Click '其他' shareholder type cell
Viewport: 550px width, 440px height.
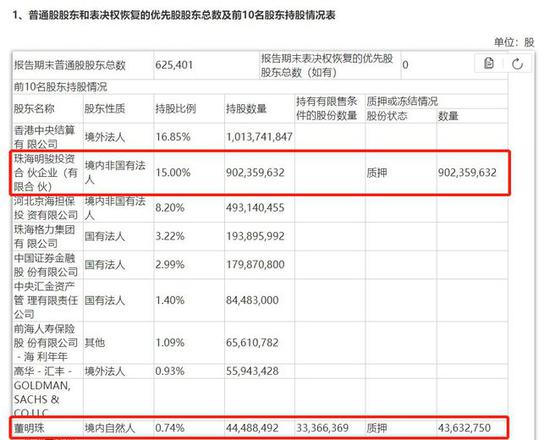(95, 343)
